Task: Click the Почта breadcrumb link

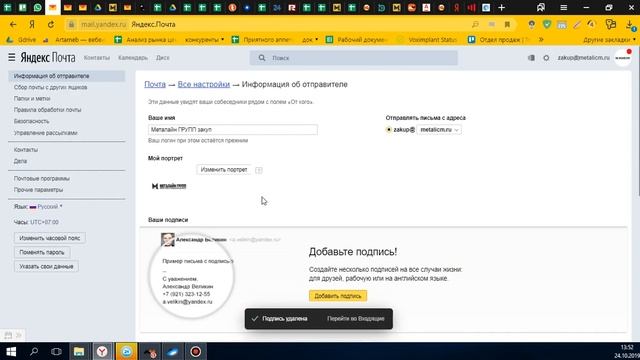Action: click(x=155, y=84)
